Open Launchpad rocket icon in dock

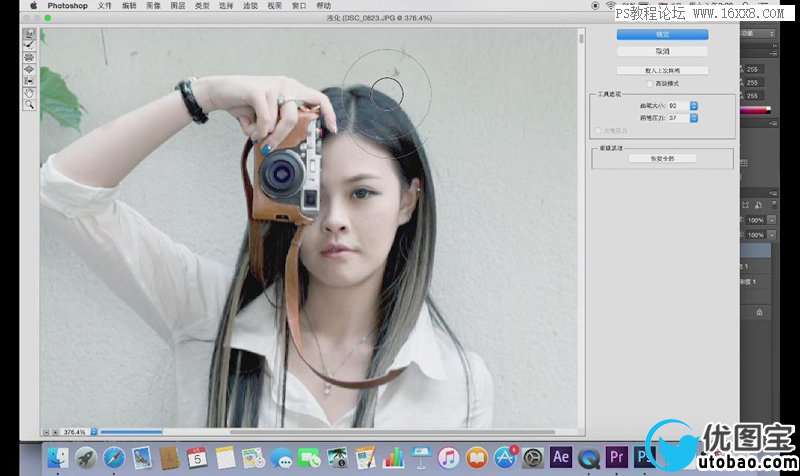coord(86,457)
